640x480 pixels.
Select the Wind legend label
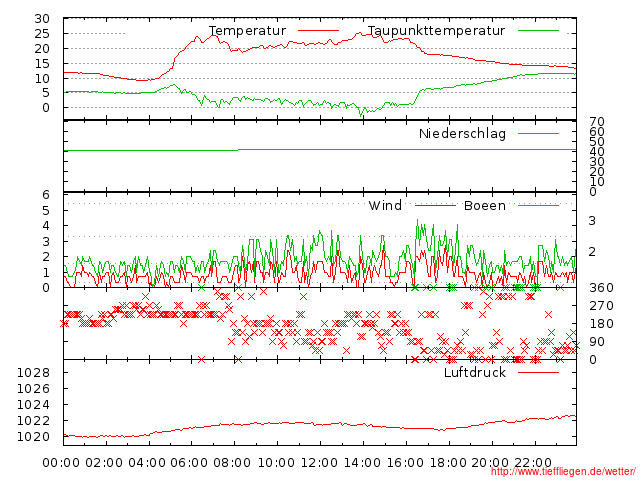tap(385, 205)
